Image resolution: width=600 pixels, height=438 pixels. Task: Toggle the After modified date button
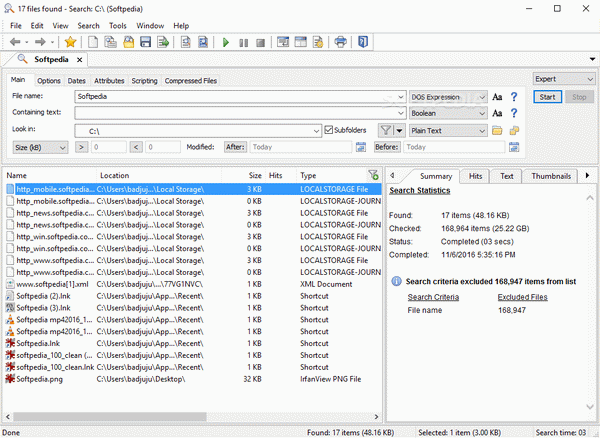point(235,147)
